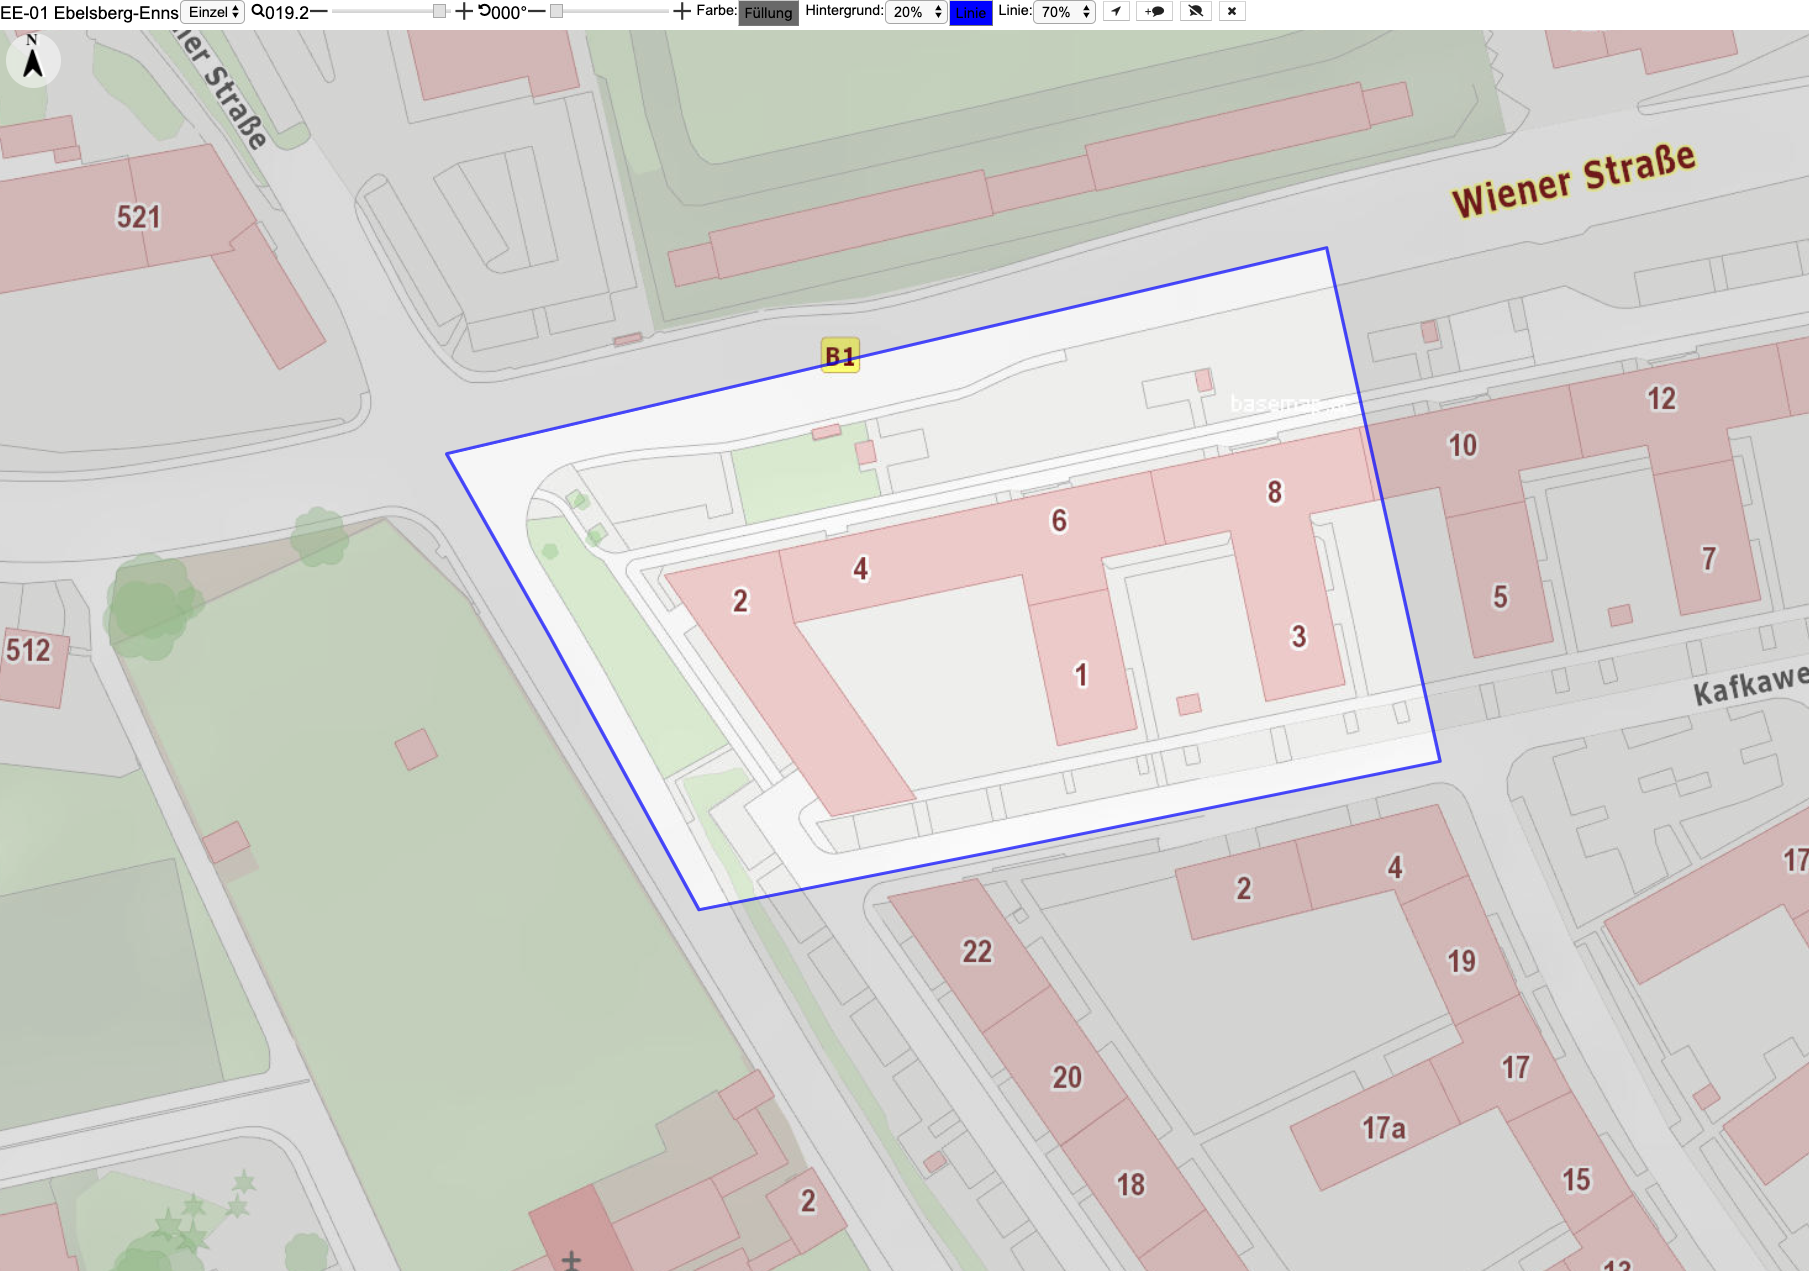Image resolution: width=1809 pixels, height=1271 pixels.
Task: Open the Hintergrund 20% dropdown
Action: [916, 12]
